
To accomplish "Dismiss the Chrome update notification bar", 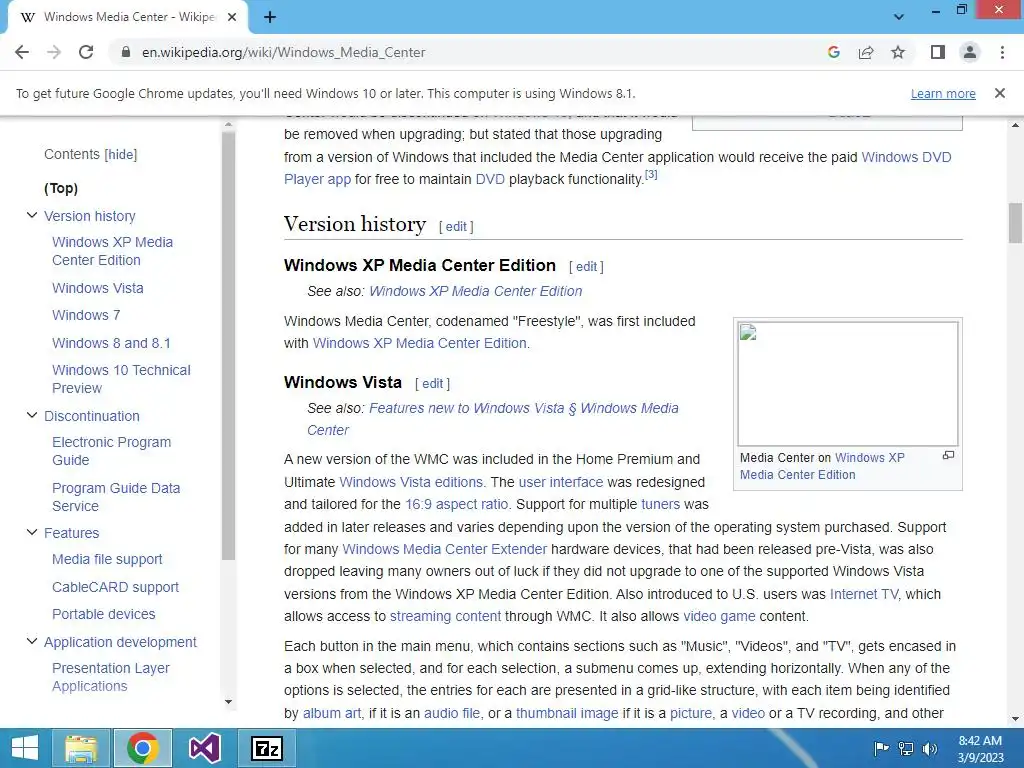I will (1000, 93).
